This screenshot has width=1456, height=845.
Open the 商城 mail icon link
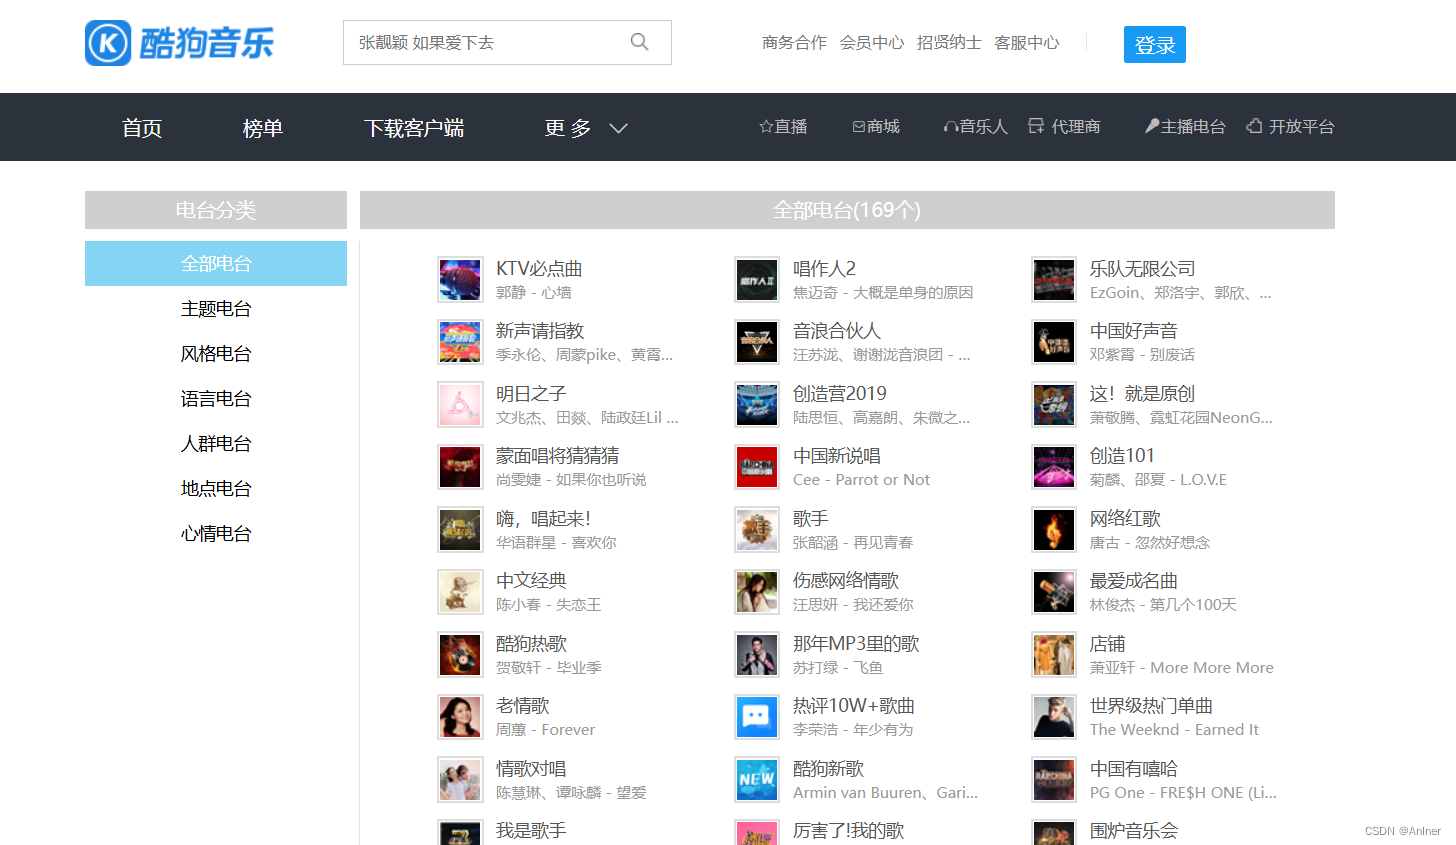pyautogui.click(x=859, y=127)
